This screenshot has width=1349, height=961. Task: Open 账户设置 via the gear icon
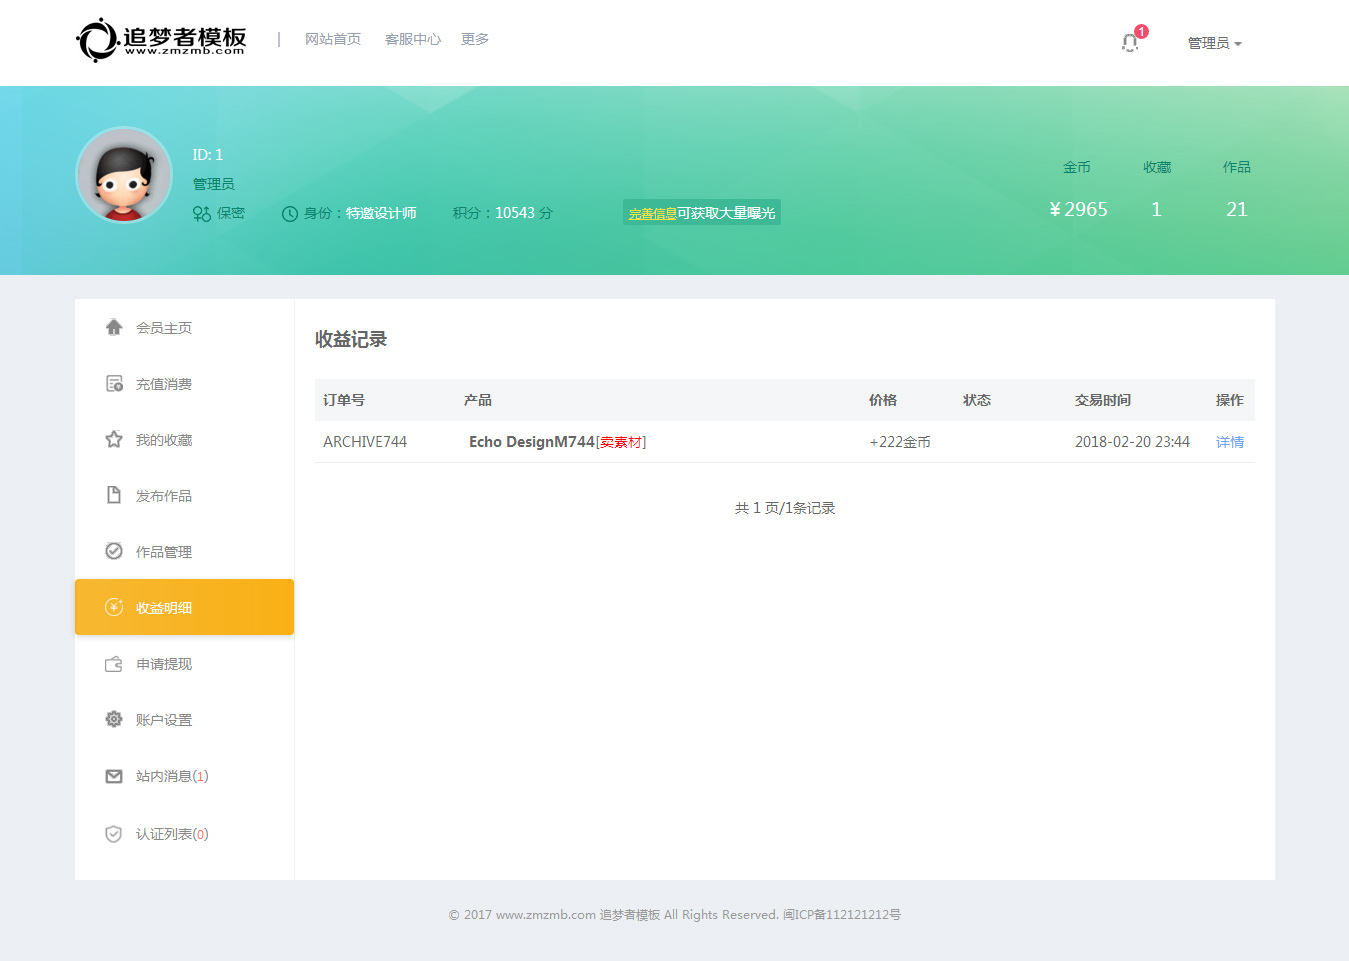click(x=114, y=719)
